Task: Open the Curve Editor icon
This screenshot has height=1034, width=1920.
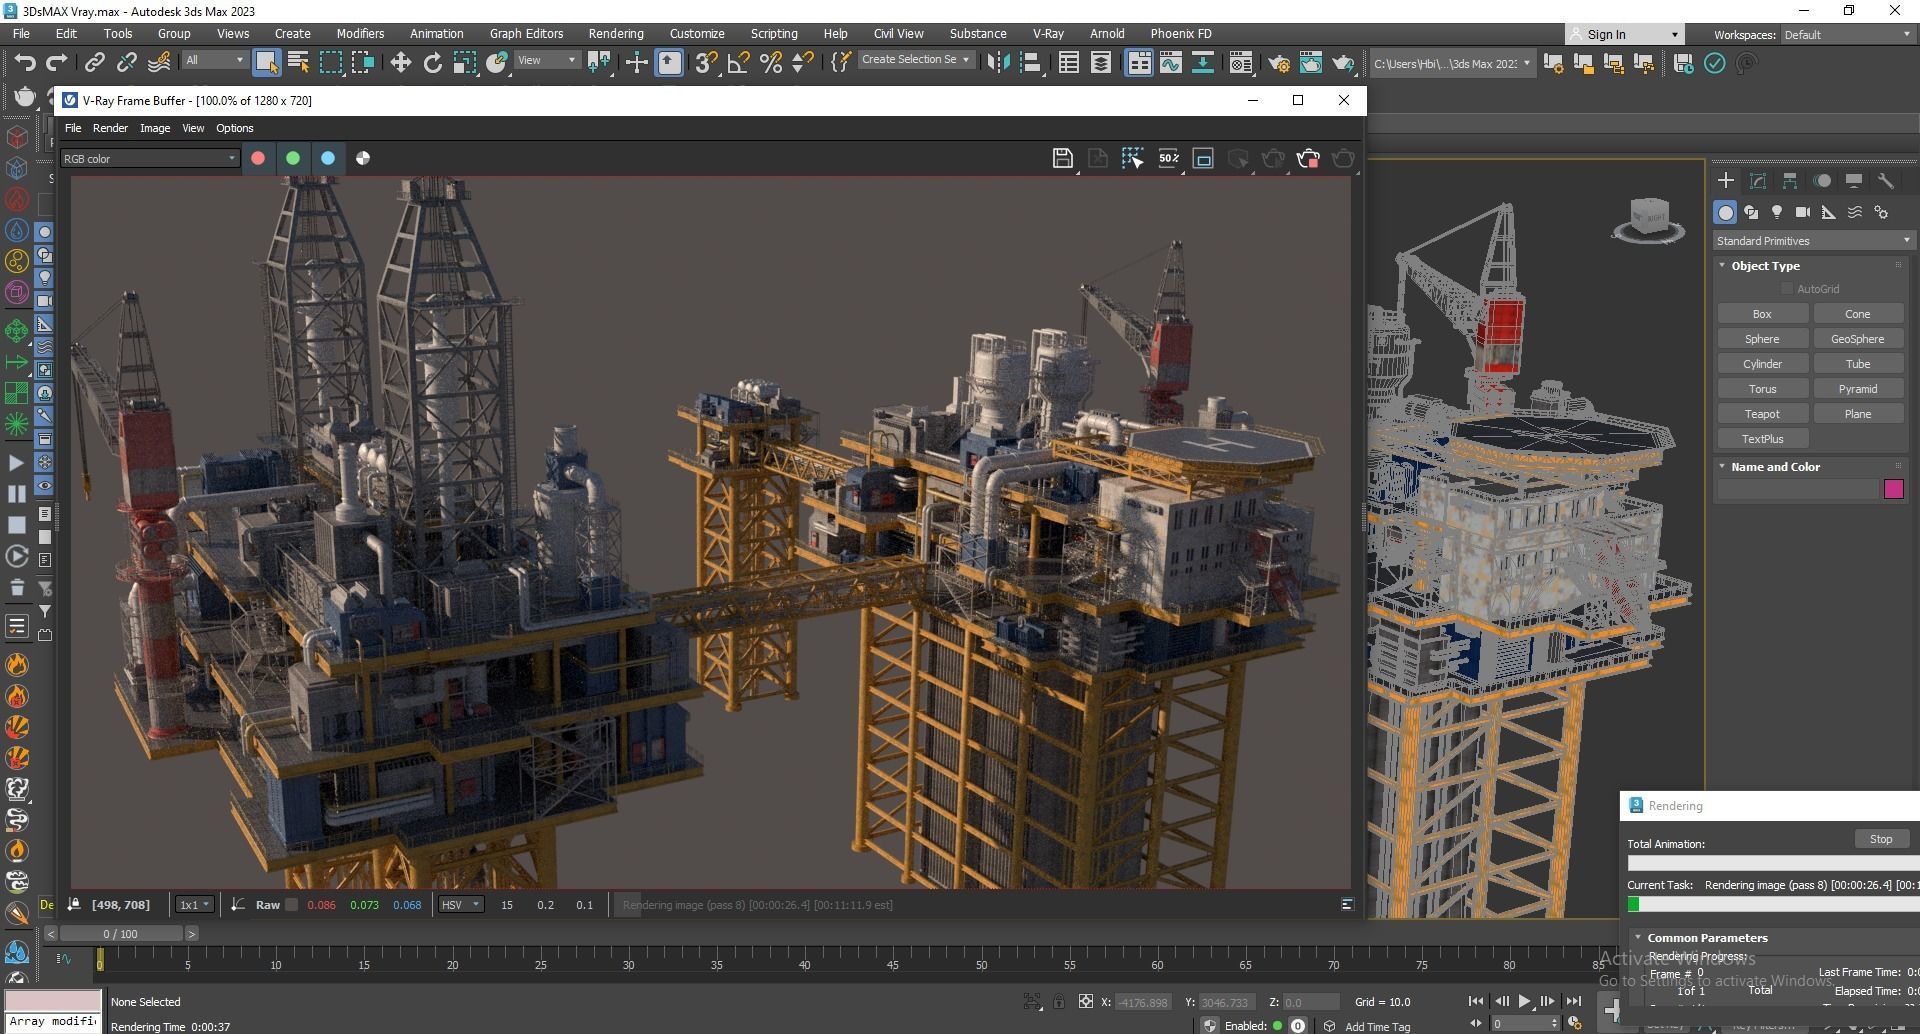Action: (x=1170, y=63)
